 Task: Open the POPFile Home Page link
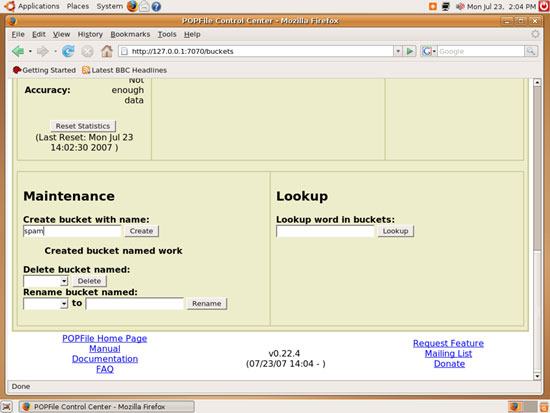105,338
